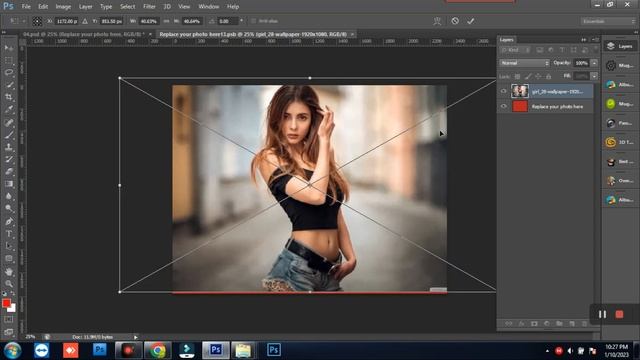The height and width of the screenshot is (360, 640).
Task: Toggle the width-height link icon
Action: (166, 21)
